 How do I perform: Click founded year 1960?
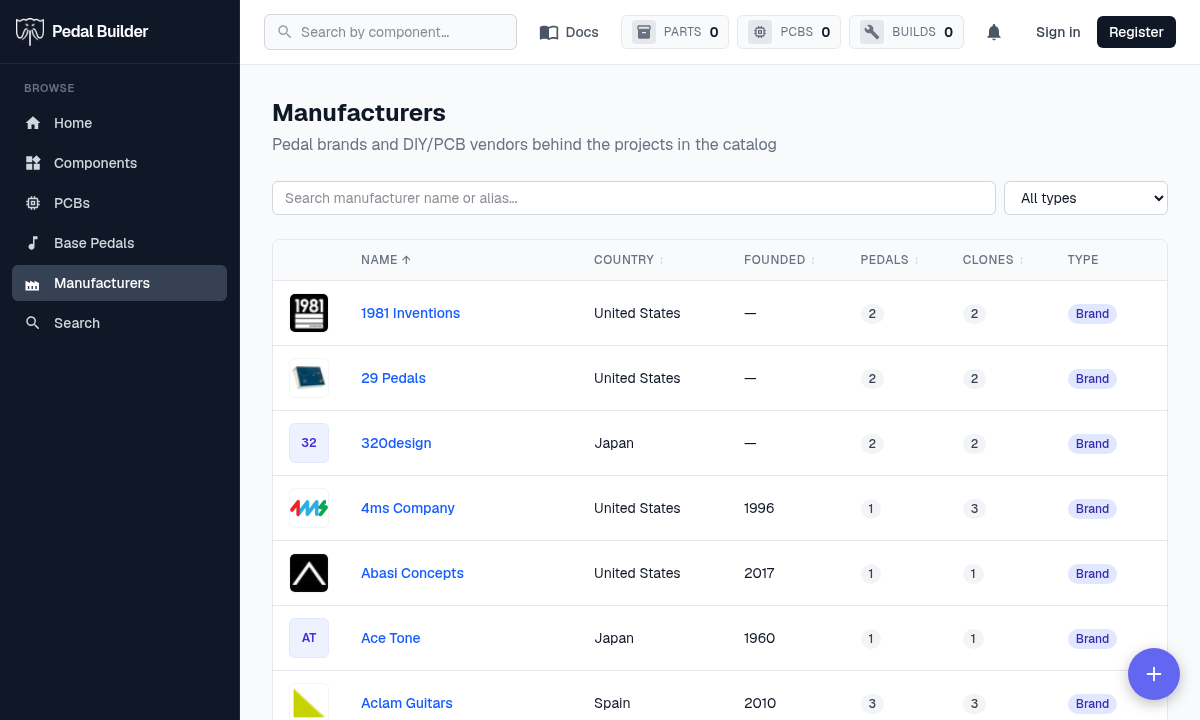coord(759,638)
